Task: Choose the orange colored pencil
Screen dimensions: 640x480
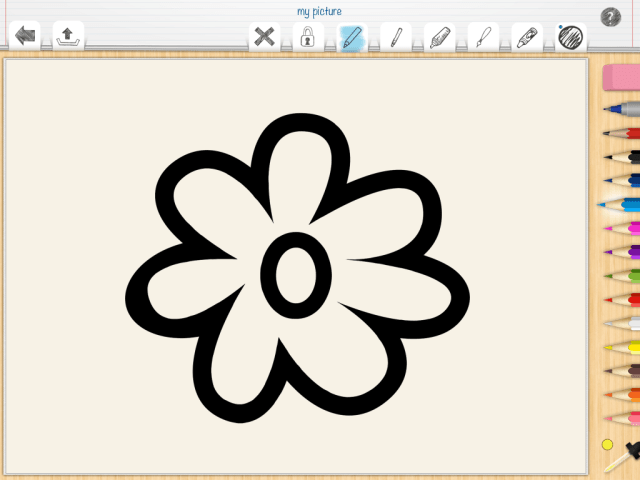Action: pyautogui.click(x=623, y=394)
